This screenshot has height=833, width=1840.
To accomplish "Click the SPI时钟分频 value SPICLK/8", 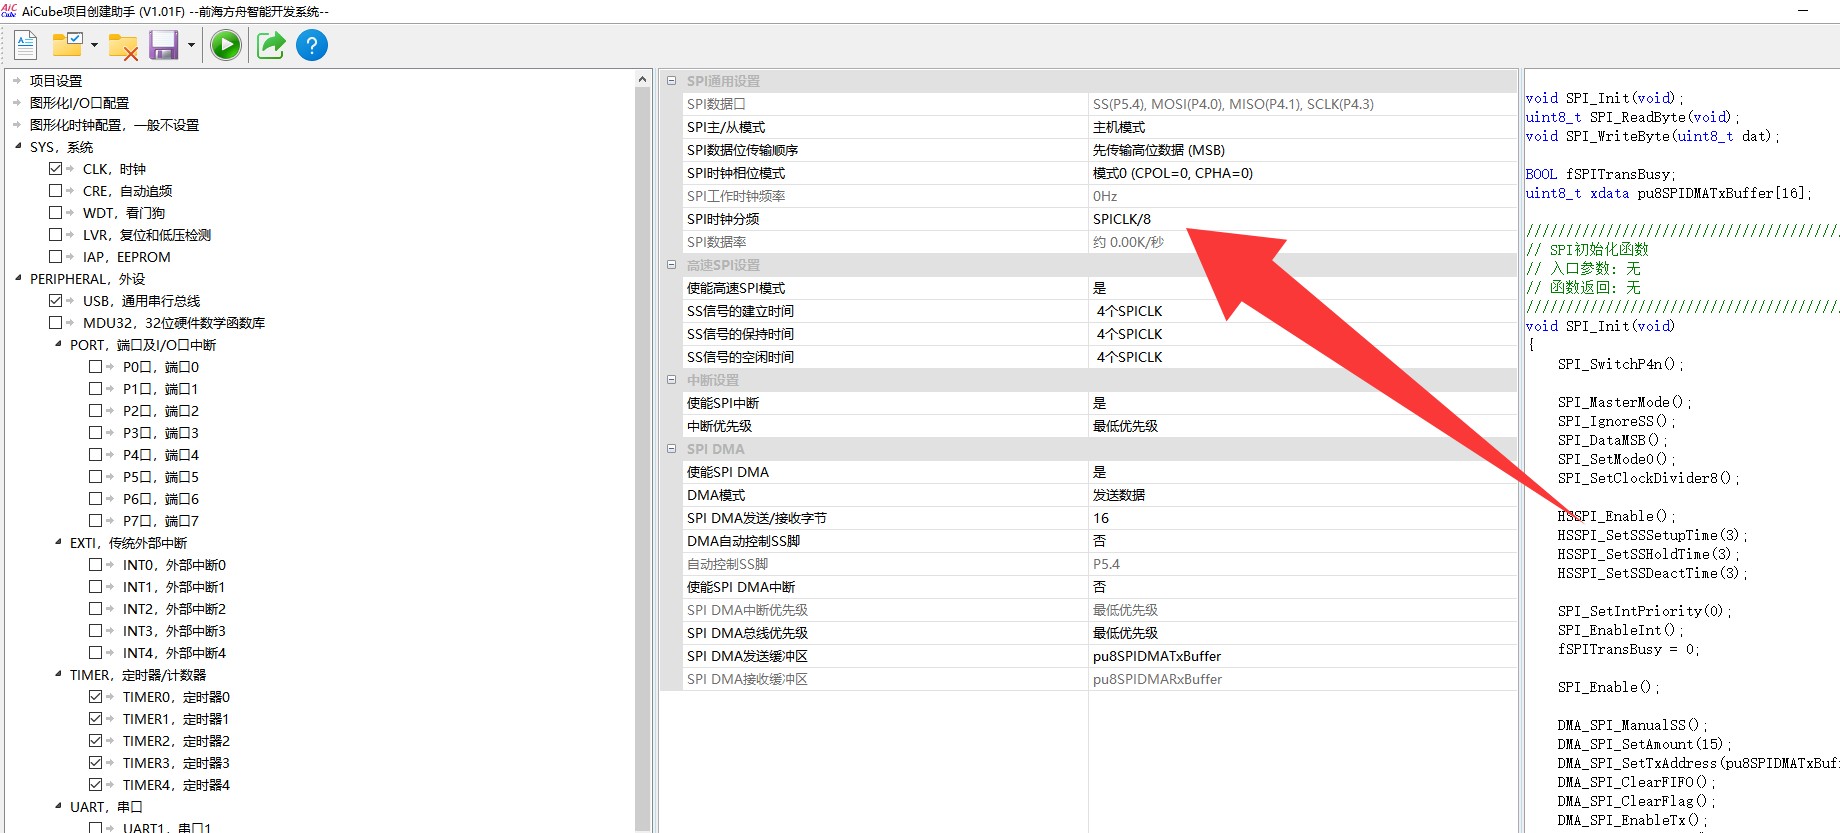I will coord(1121,219).
